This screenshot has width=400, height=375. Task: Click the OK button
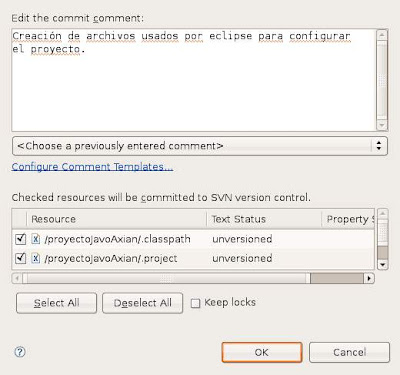pos(262,352)
